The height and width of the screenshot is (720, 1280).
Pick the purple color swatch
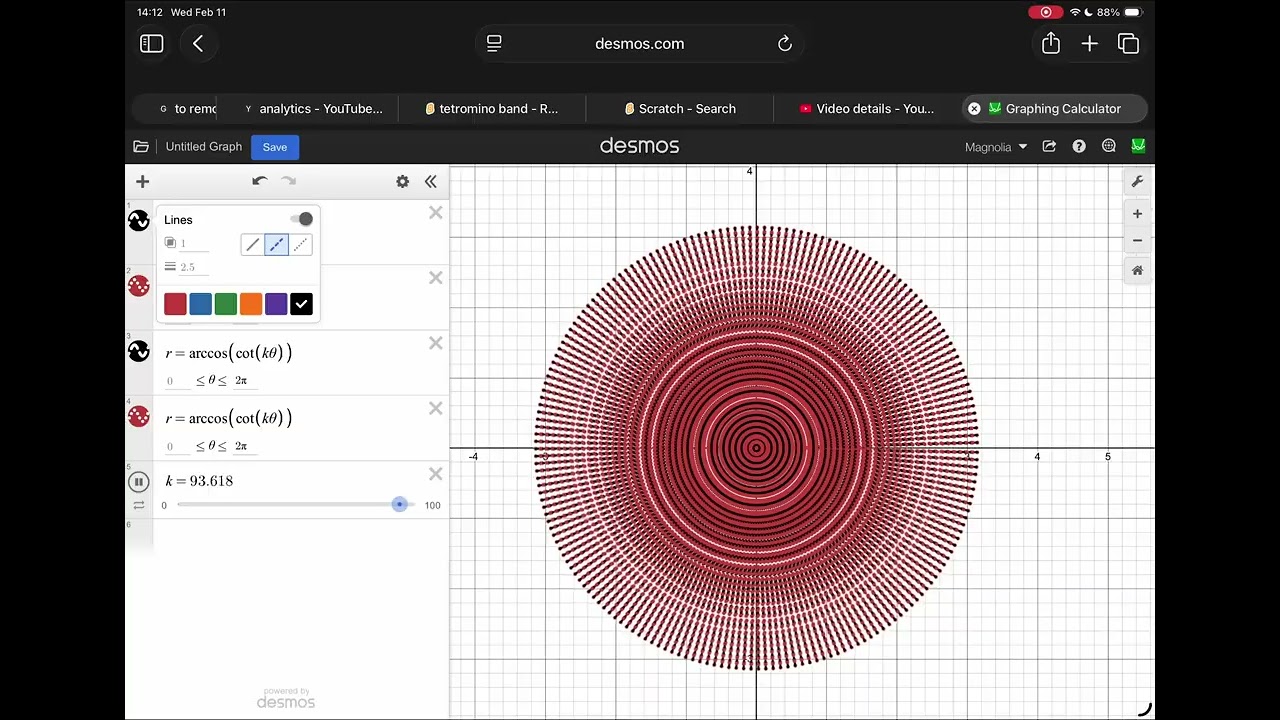point(276,304)
